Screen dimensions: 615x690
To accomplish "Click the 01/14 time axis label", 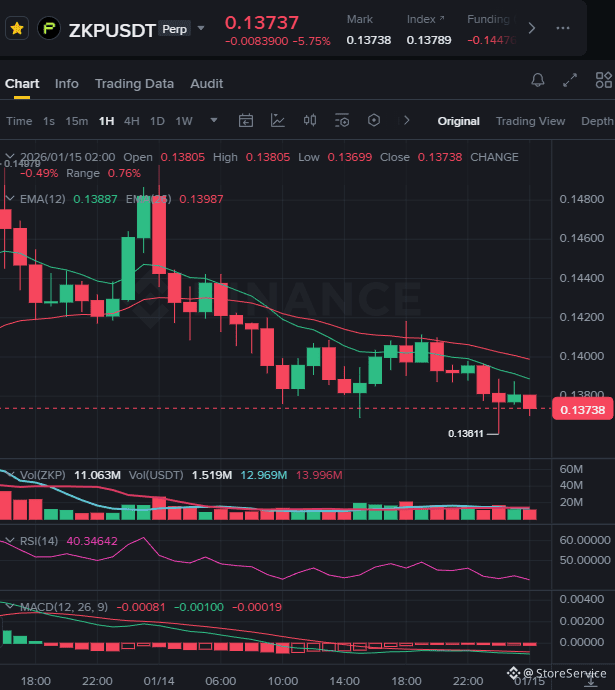I will click(x=159, y=681).
